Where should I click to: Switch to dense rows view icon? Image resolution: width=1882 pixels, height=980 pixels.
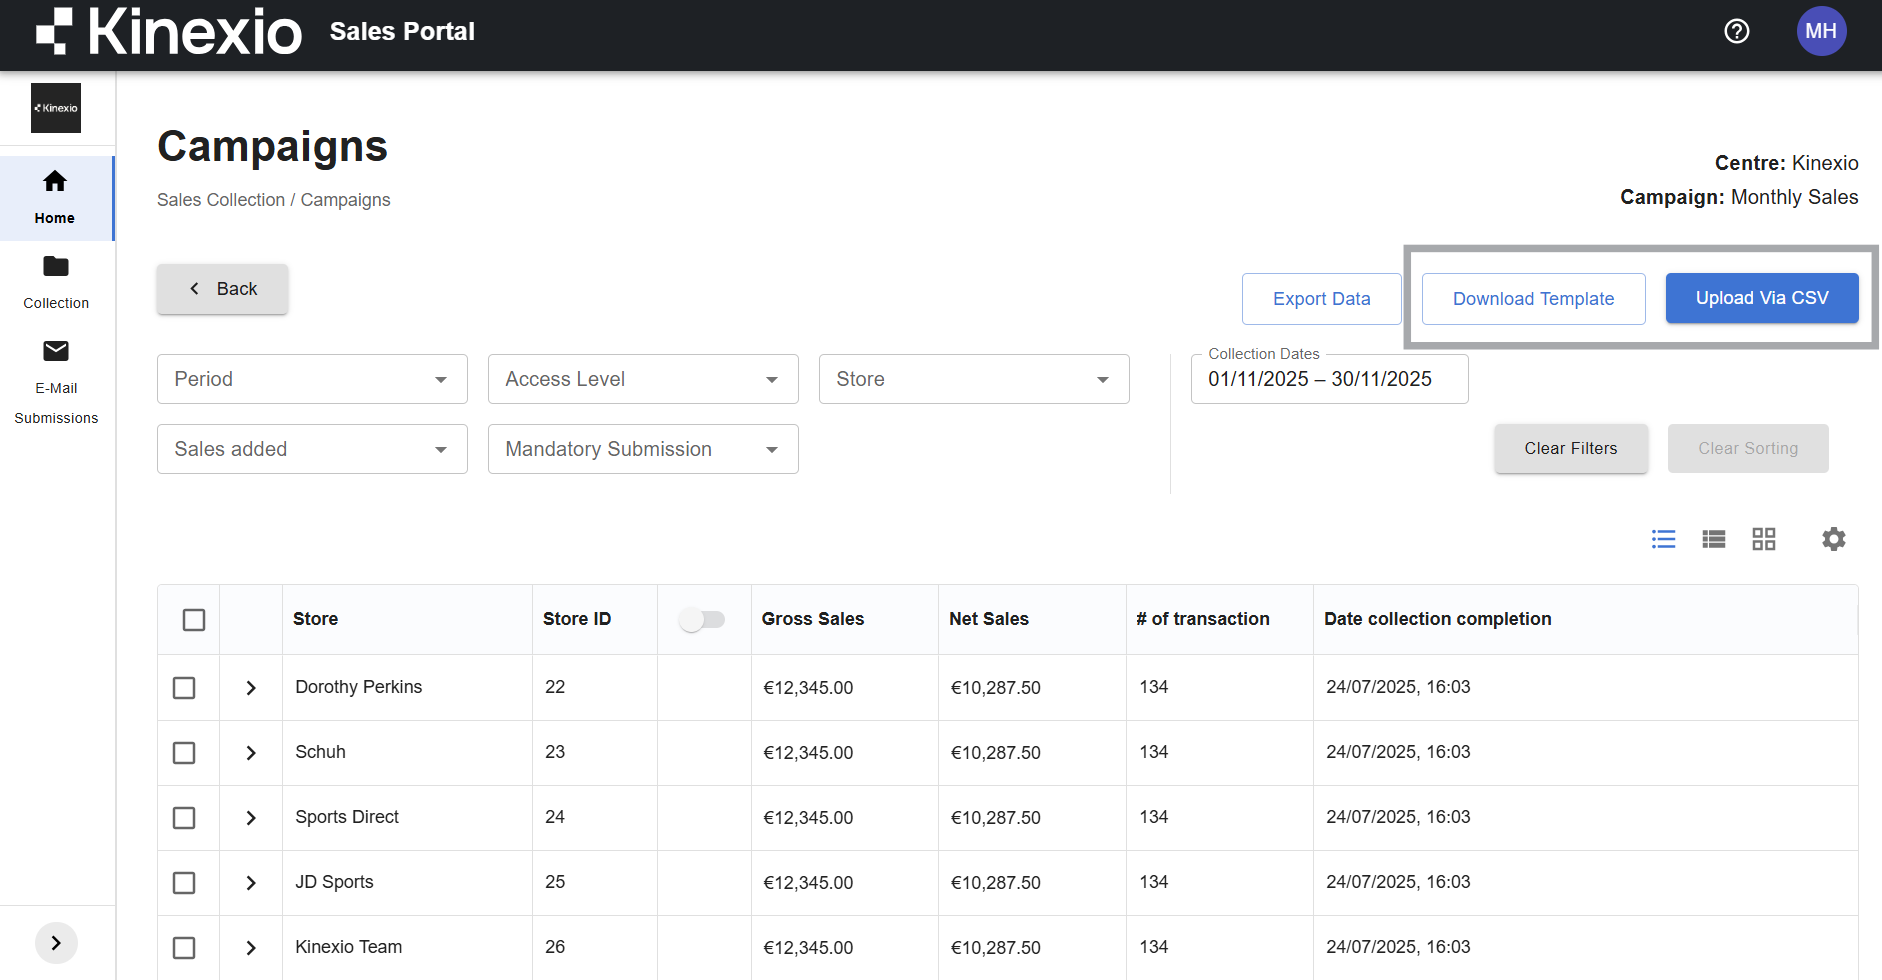(1714, 540)
